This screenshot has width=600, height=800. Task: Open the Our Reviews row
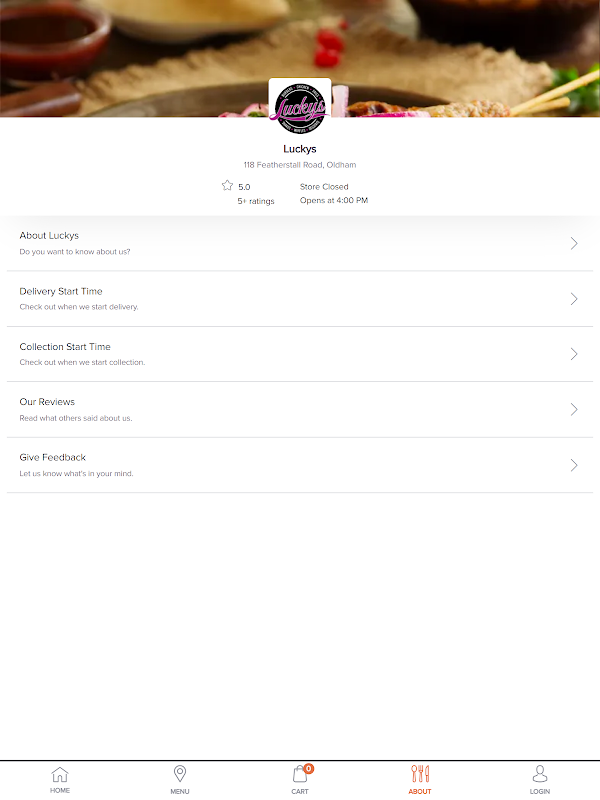(300, 410)
